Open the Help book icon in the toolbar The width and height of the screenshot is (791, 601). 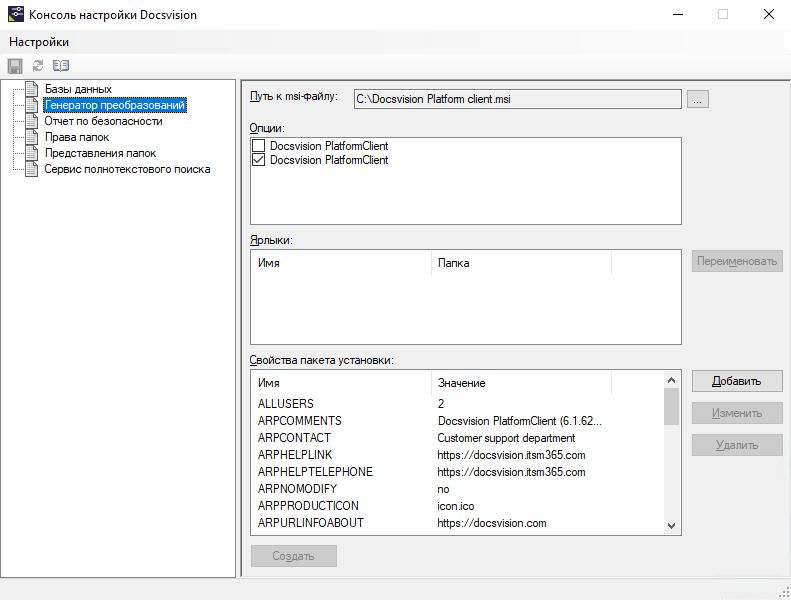coord(61,65)
